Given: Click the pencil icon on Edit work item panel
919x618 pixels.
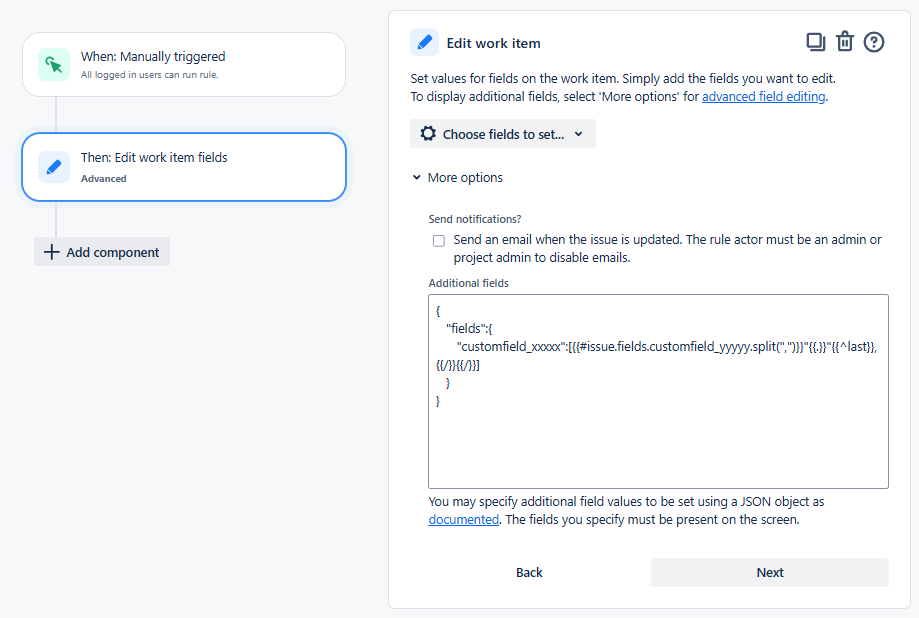Looking at the screenshot, I should tap(424, 41).
